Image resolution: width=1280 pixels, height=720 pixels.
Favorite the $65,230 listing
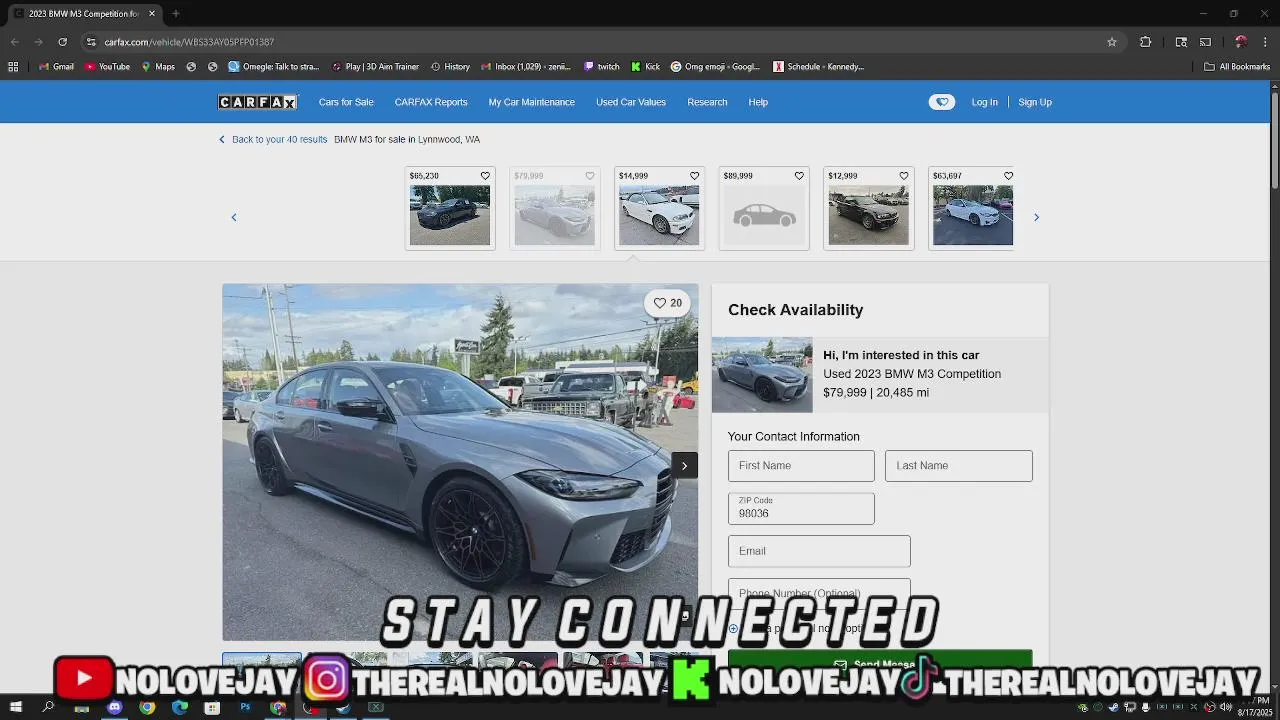tap(485, 176)
